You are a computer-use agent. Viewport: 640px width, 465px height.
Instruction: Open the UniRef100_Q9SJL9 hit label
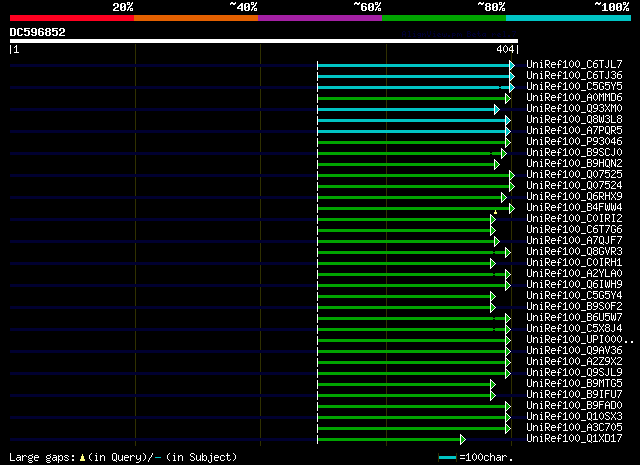click(574, 373)
